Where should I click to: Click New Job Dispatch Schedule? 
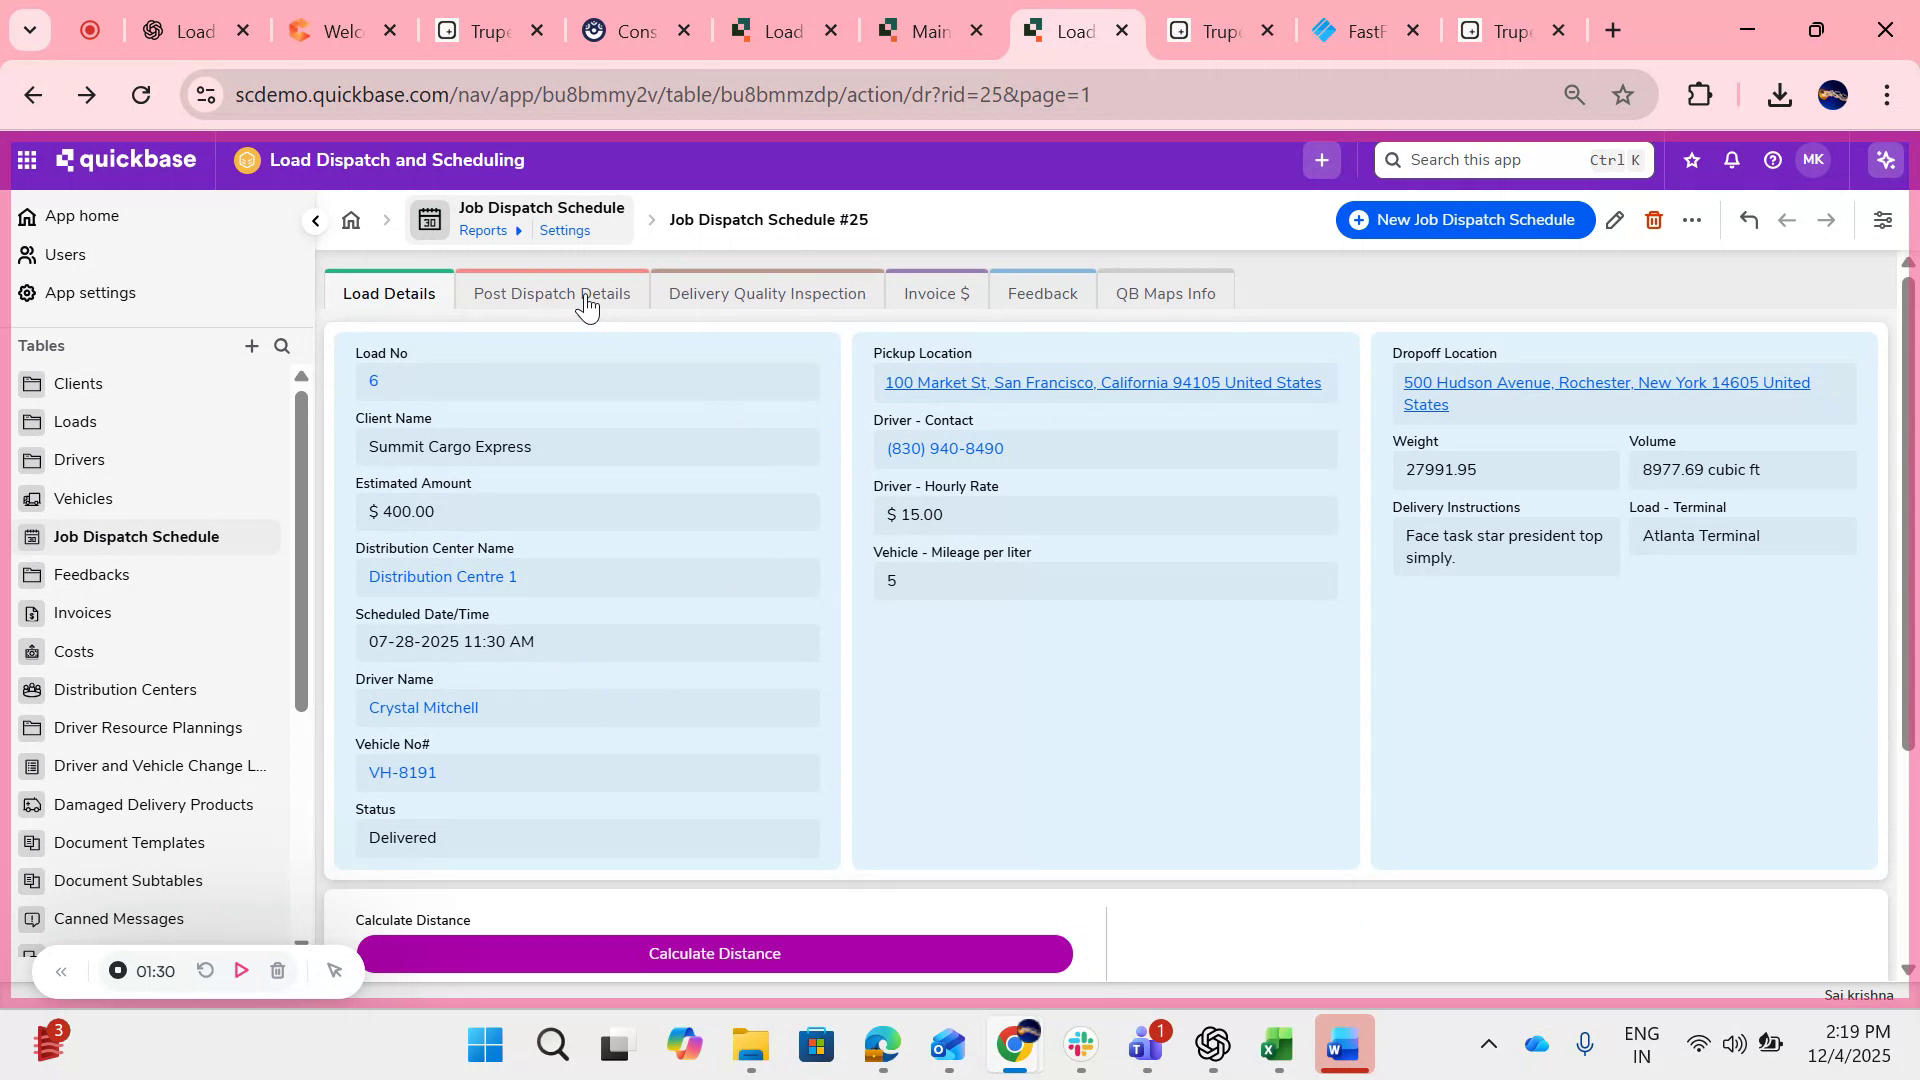(1464, 219)
